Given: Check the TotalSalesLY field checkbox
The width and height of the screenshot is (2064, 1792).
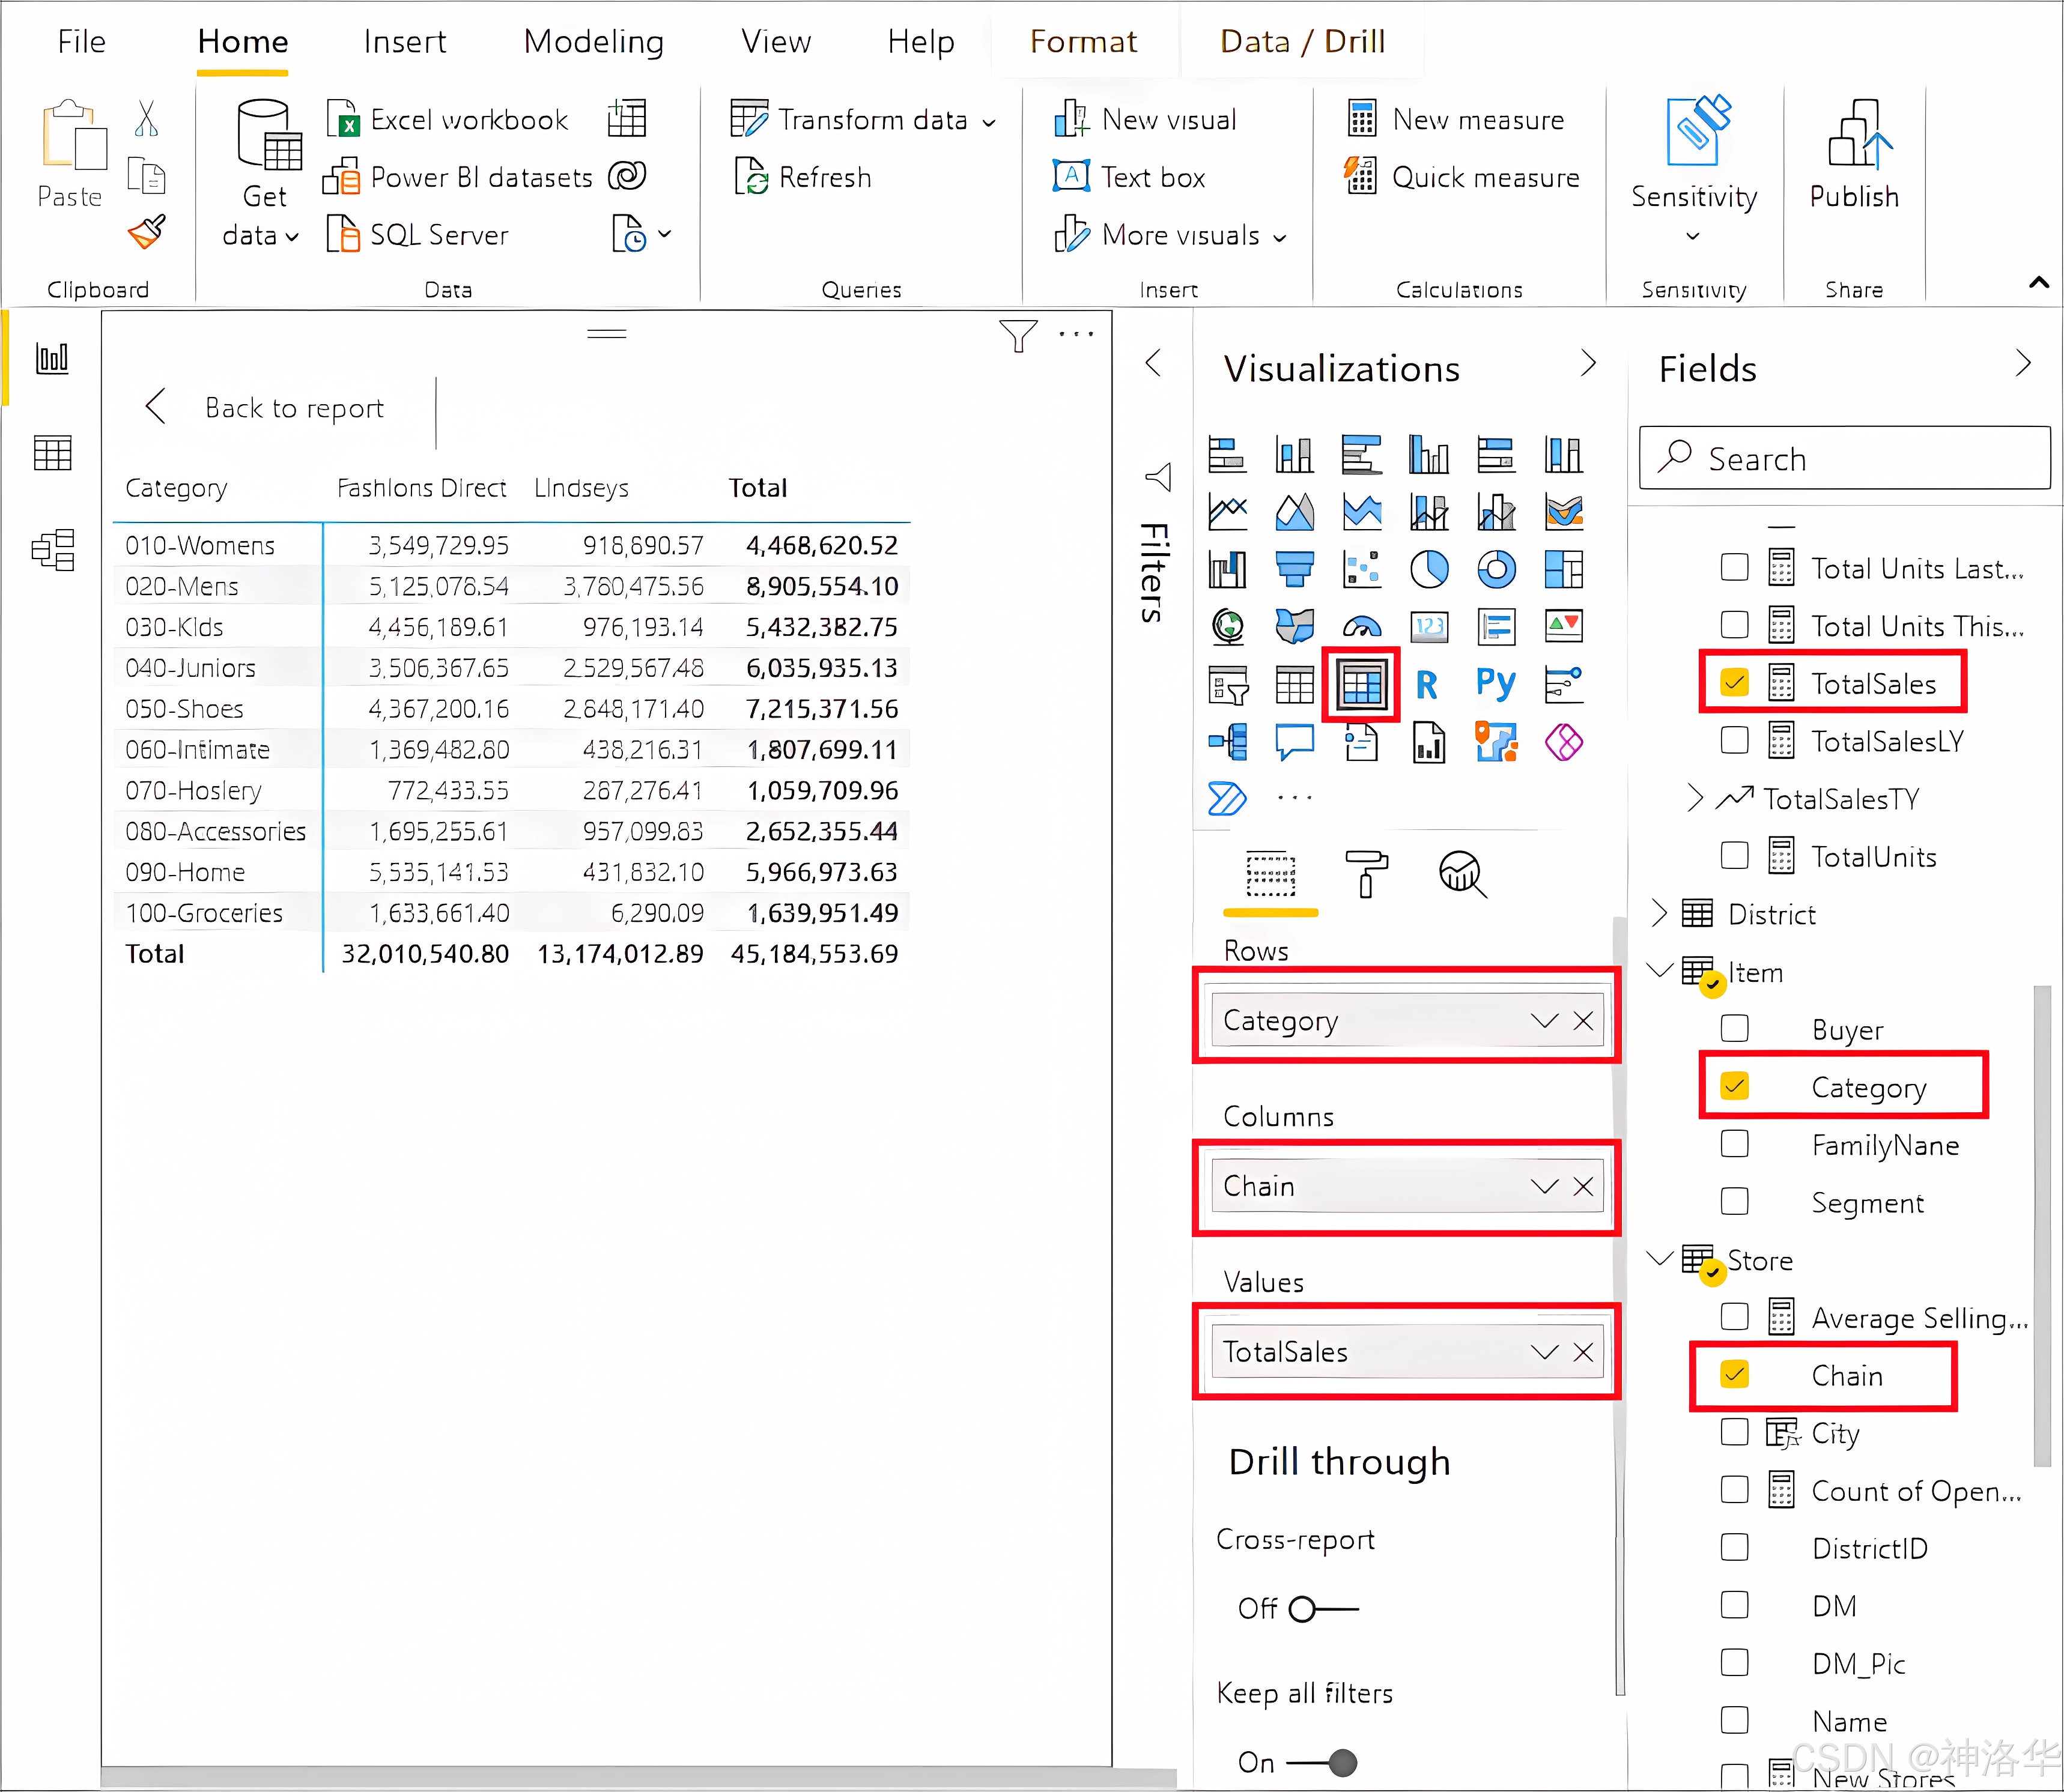Looking at the screenshot, I should click(x=1735, y=741).
